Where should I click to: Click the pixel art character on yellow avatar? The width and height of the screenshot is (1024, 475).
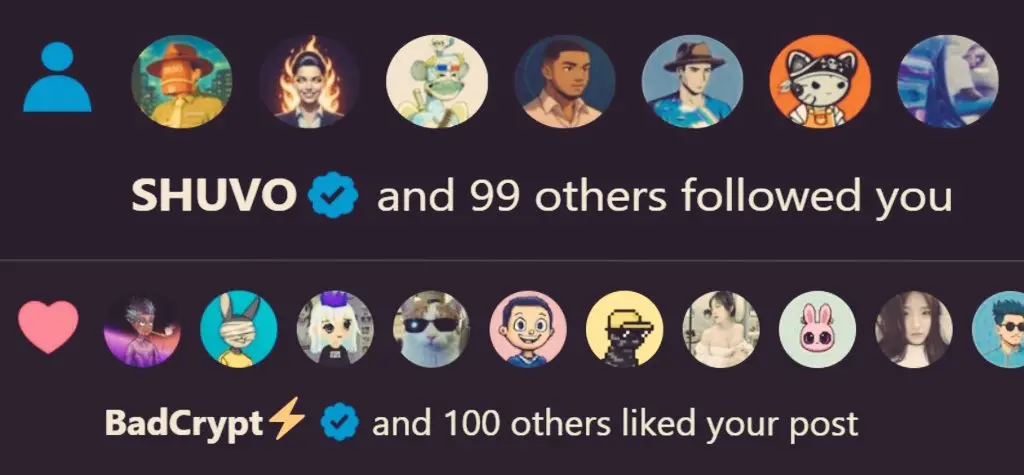coord(624,329)
